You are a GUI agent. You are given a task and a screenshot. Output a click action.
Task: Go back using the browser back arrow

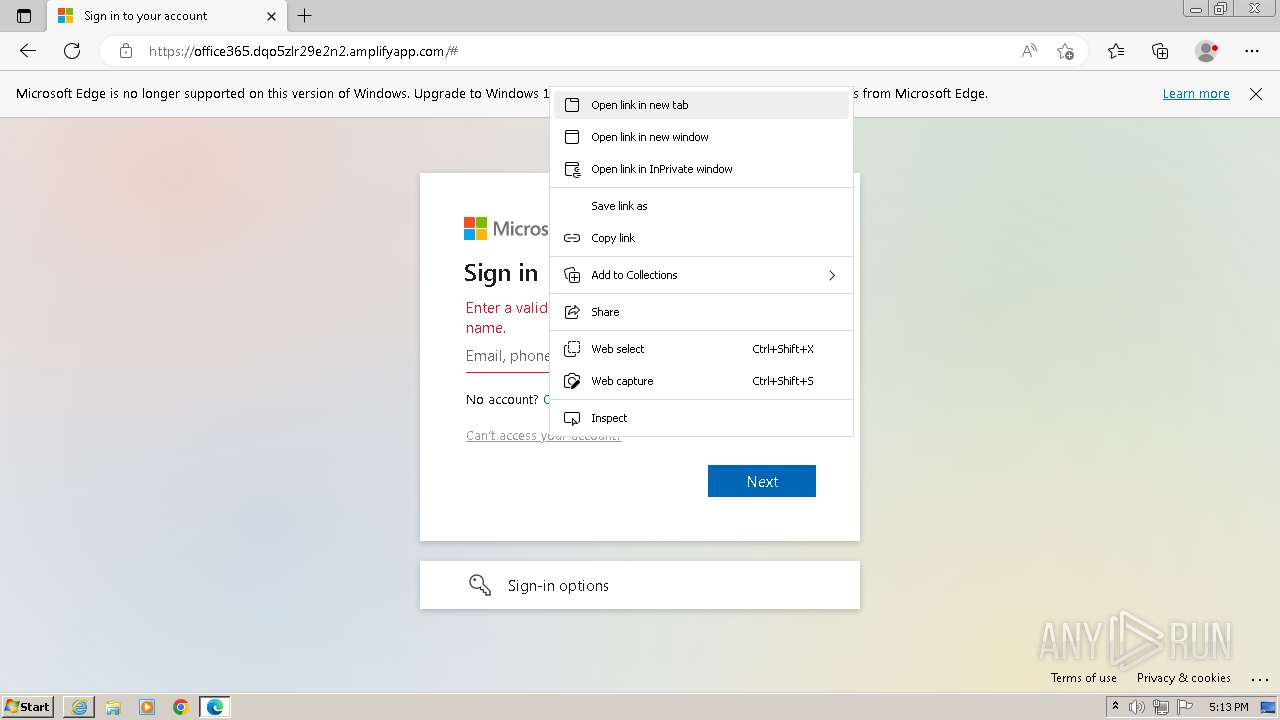(x=28, y=51)
